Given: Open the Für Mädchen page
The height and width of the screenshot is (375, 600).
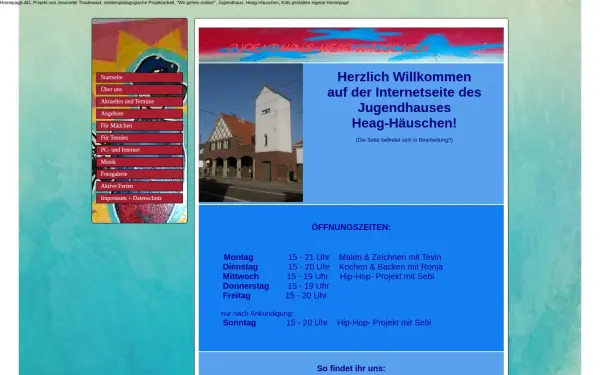Looking at the screenshot, I should pos(139,126).
